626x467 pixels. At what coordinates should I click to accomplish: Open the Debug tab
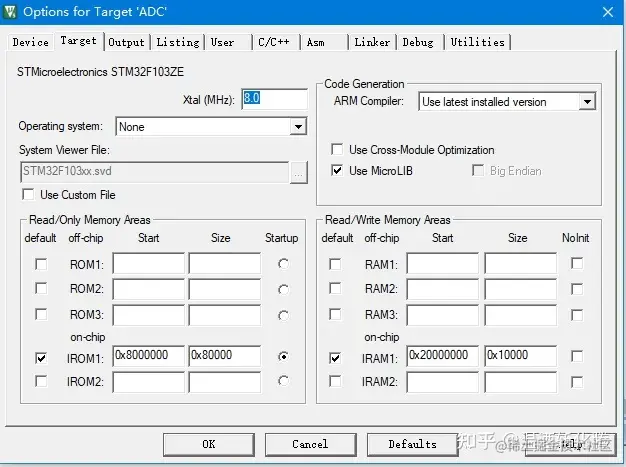coord(418,42)
